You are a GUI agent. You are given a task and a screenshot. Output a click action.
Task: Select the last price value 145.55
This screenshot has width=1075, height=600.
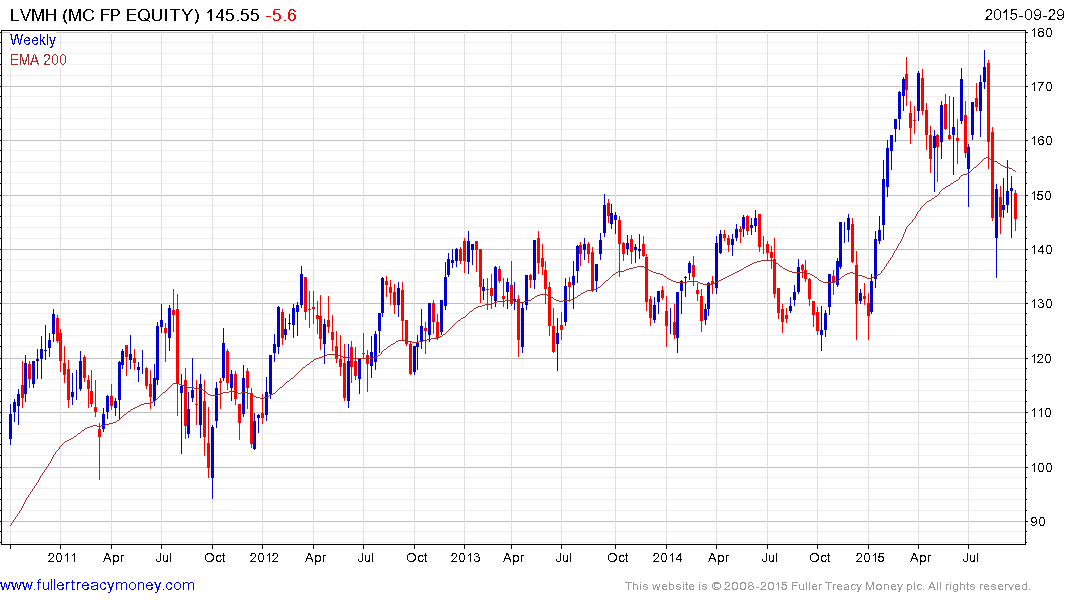click(232, 15)
